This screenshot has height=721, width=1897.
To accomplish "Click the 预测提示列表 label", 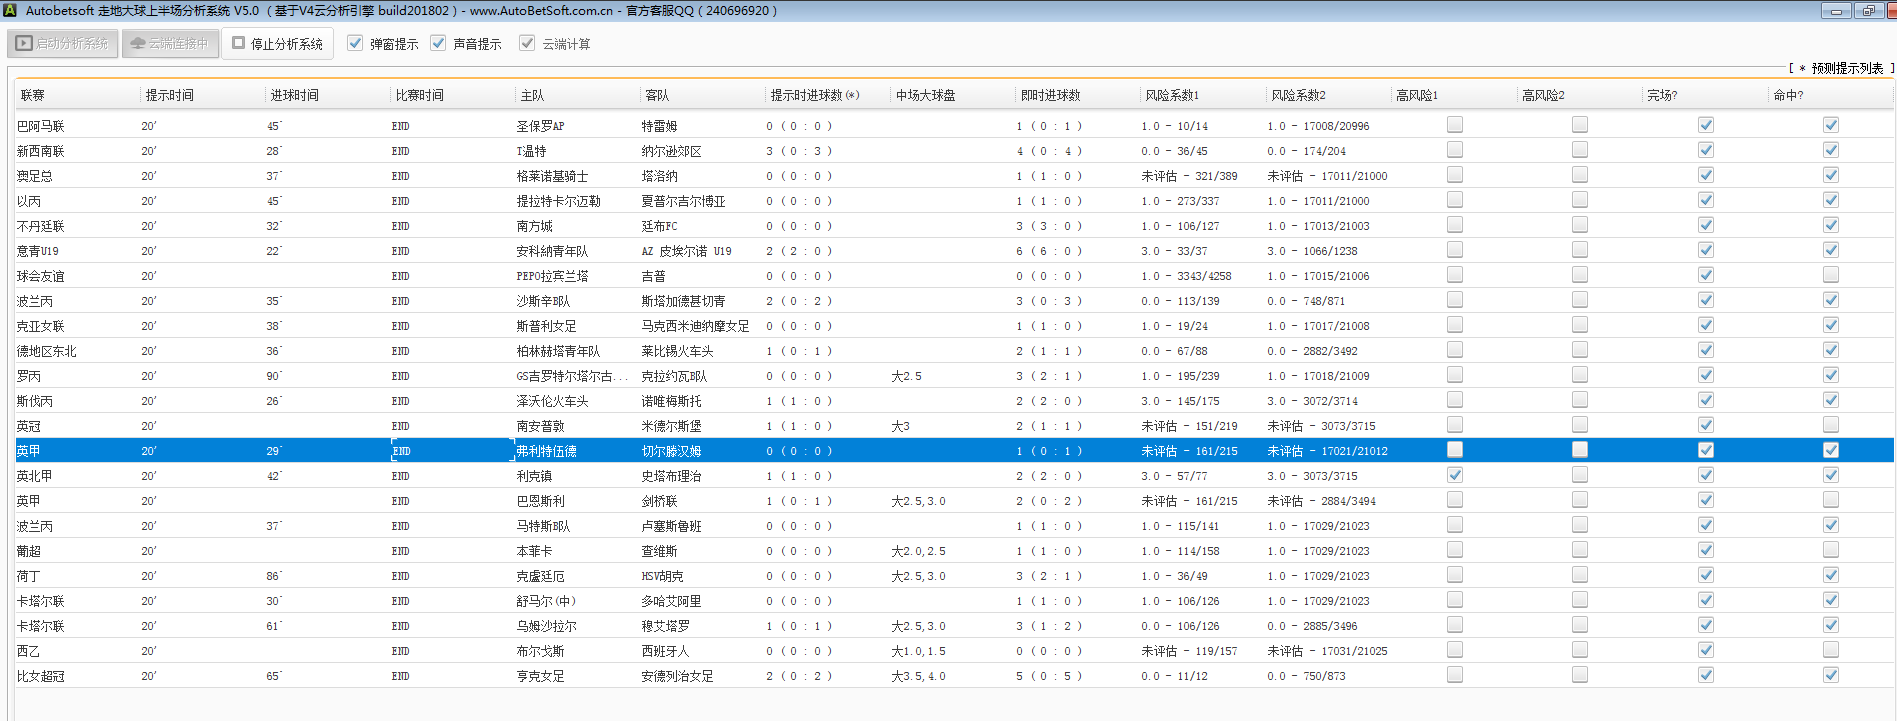I will 1846,68.
